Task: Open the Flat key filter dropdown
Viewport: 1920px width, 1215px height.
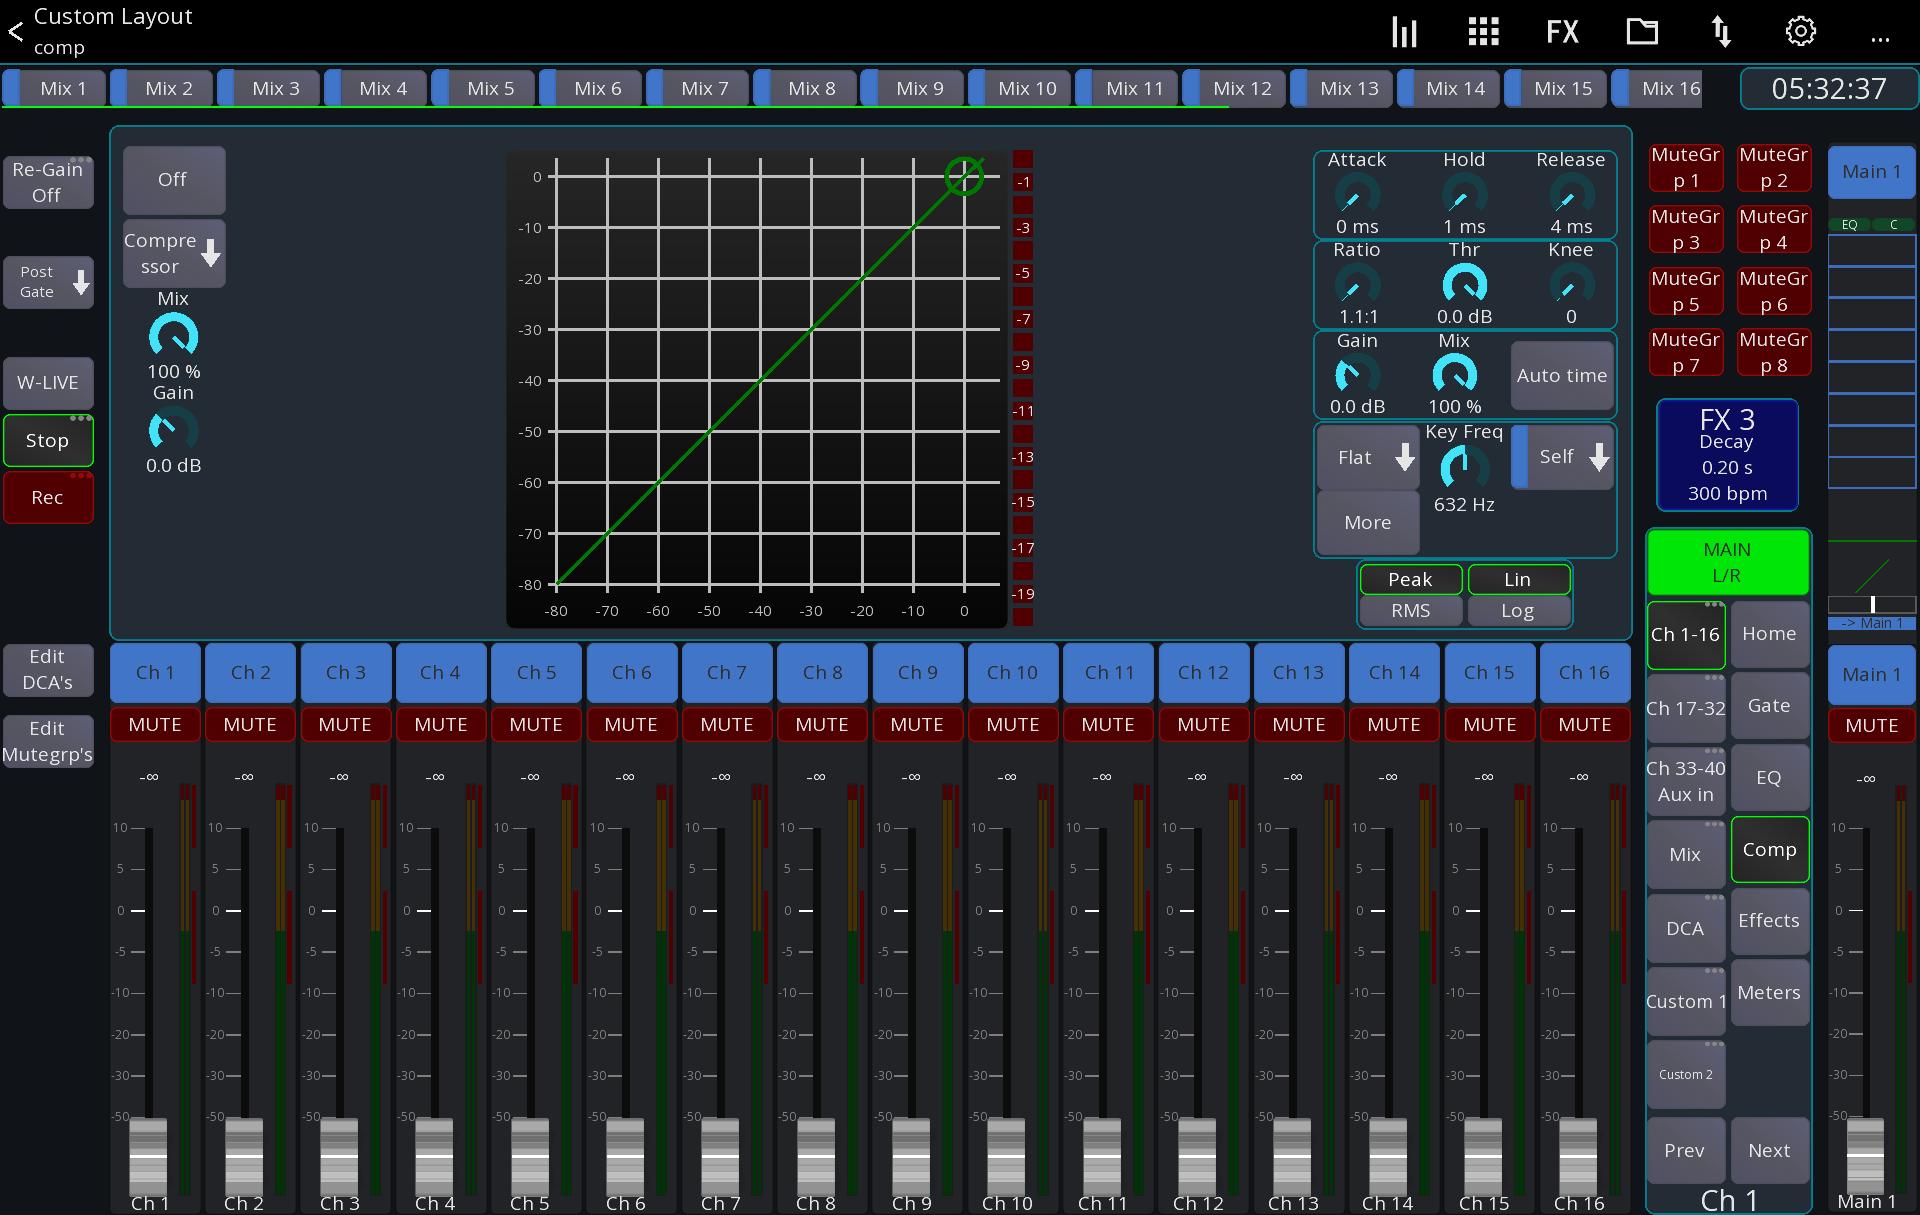Action: pyautogui.click(x=1368, y=458)
